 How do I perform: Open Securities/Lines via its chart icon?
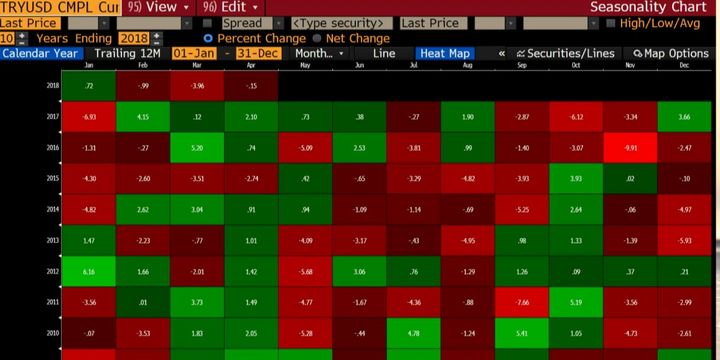(520, 54)
